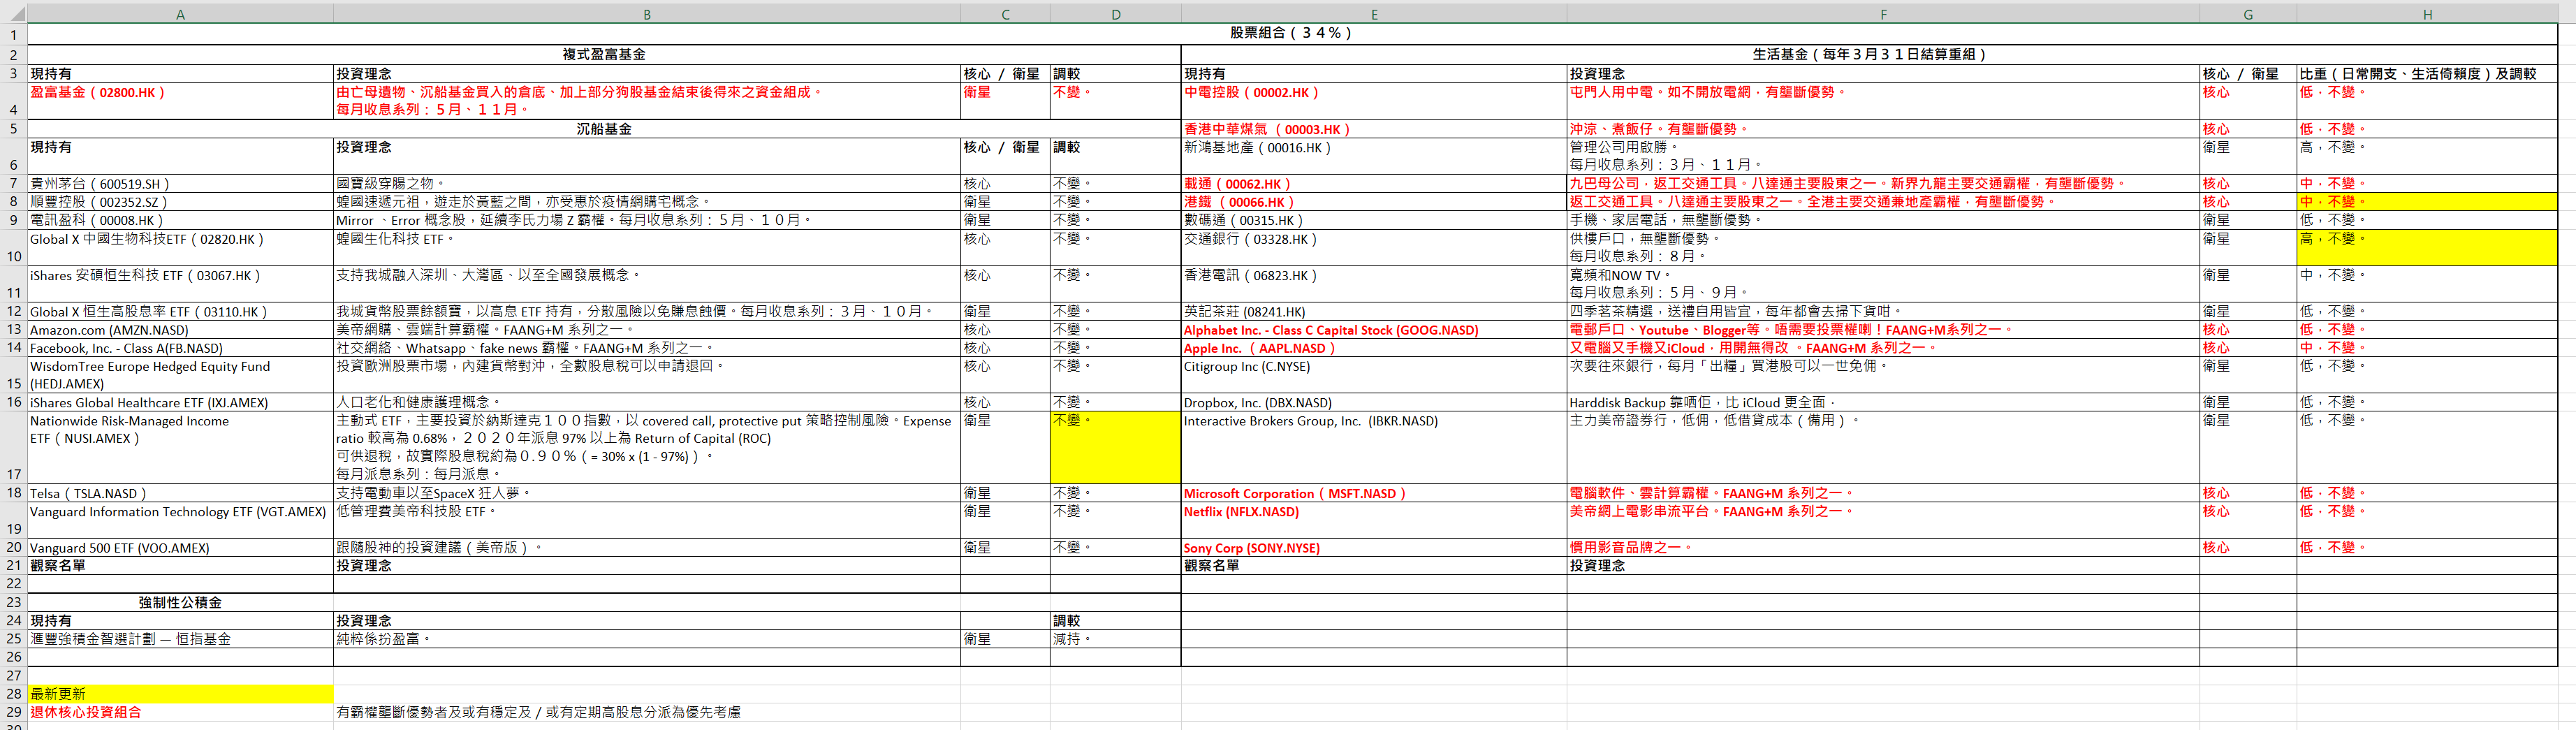Select the Netflix (NFLX.NASD) cell
The height and width of the screenshot is (730, 2576).
pos(1374,520)
